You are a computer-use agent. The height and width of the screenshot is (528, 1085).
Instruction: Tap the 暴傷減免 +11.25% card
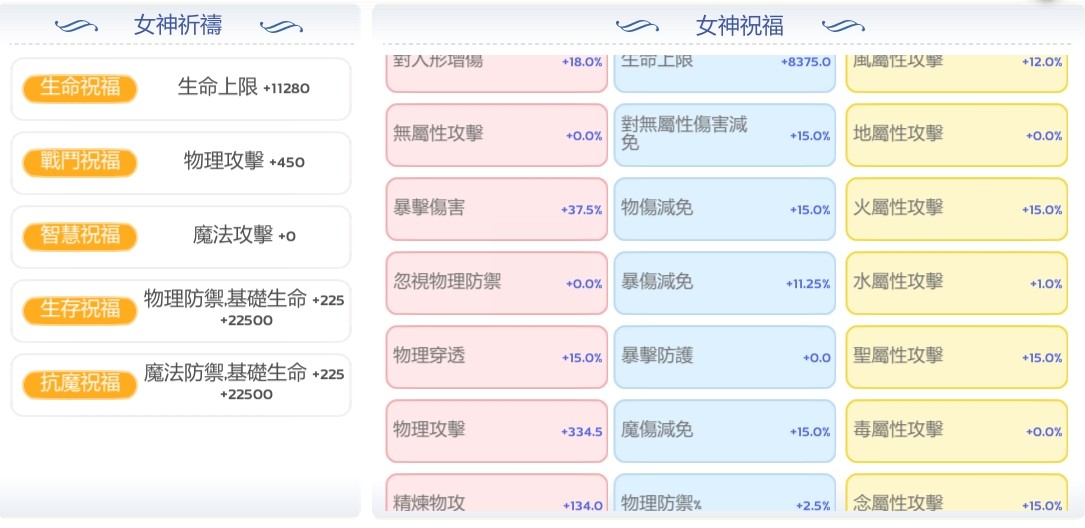click(x=724, y=283)
